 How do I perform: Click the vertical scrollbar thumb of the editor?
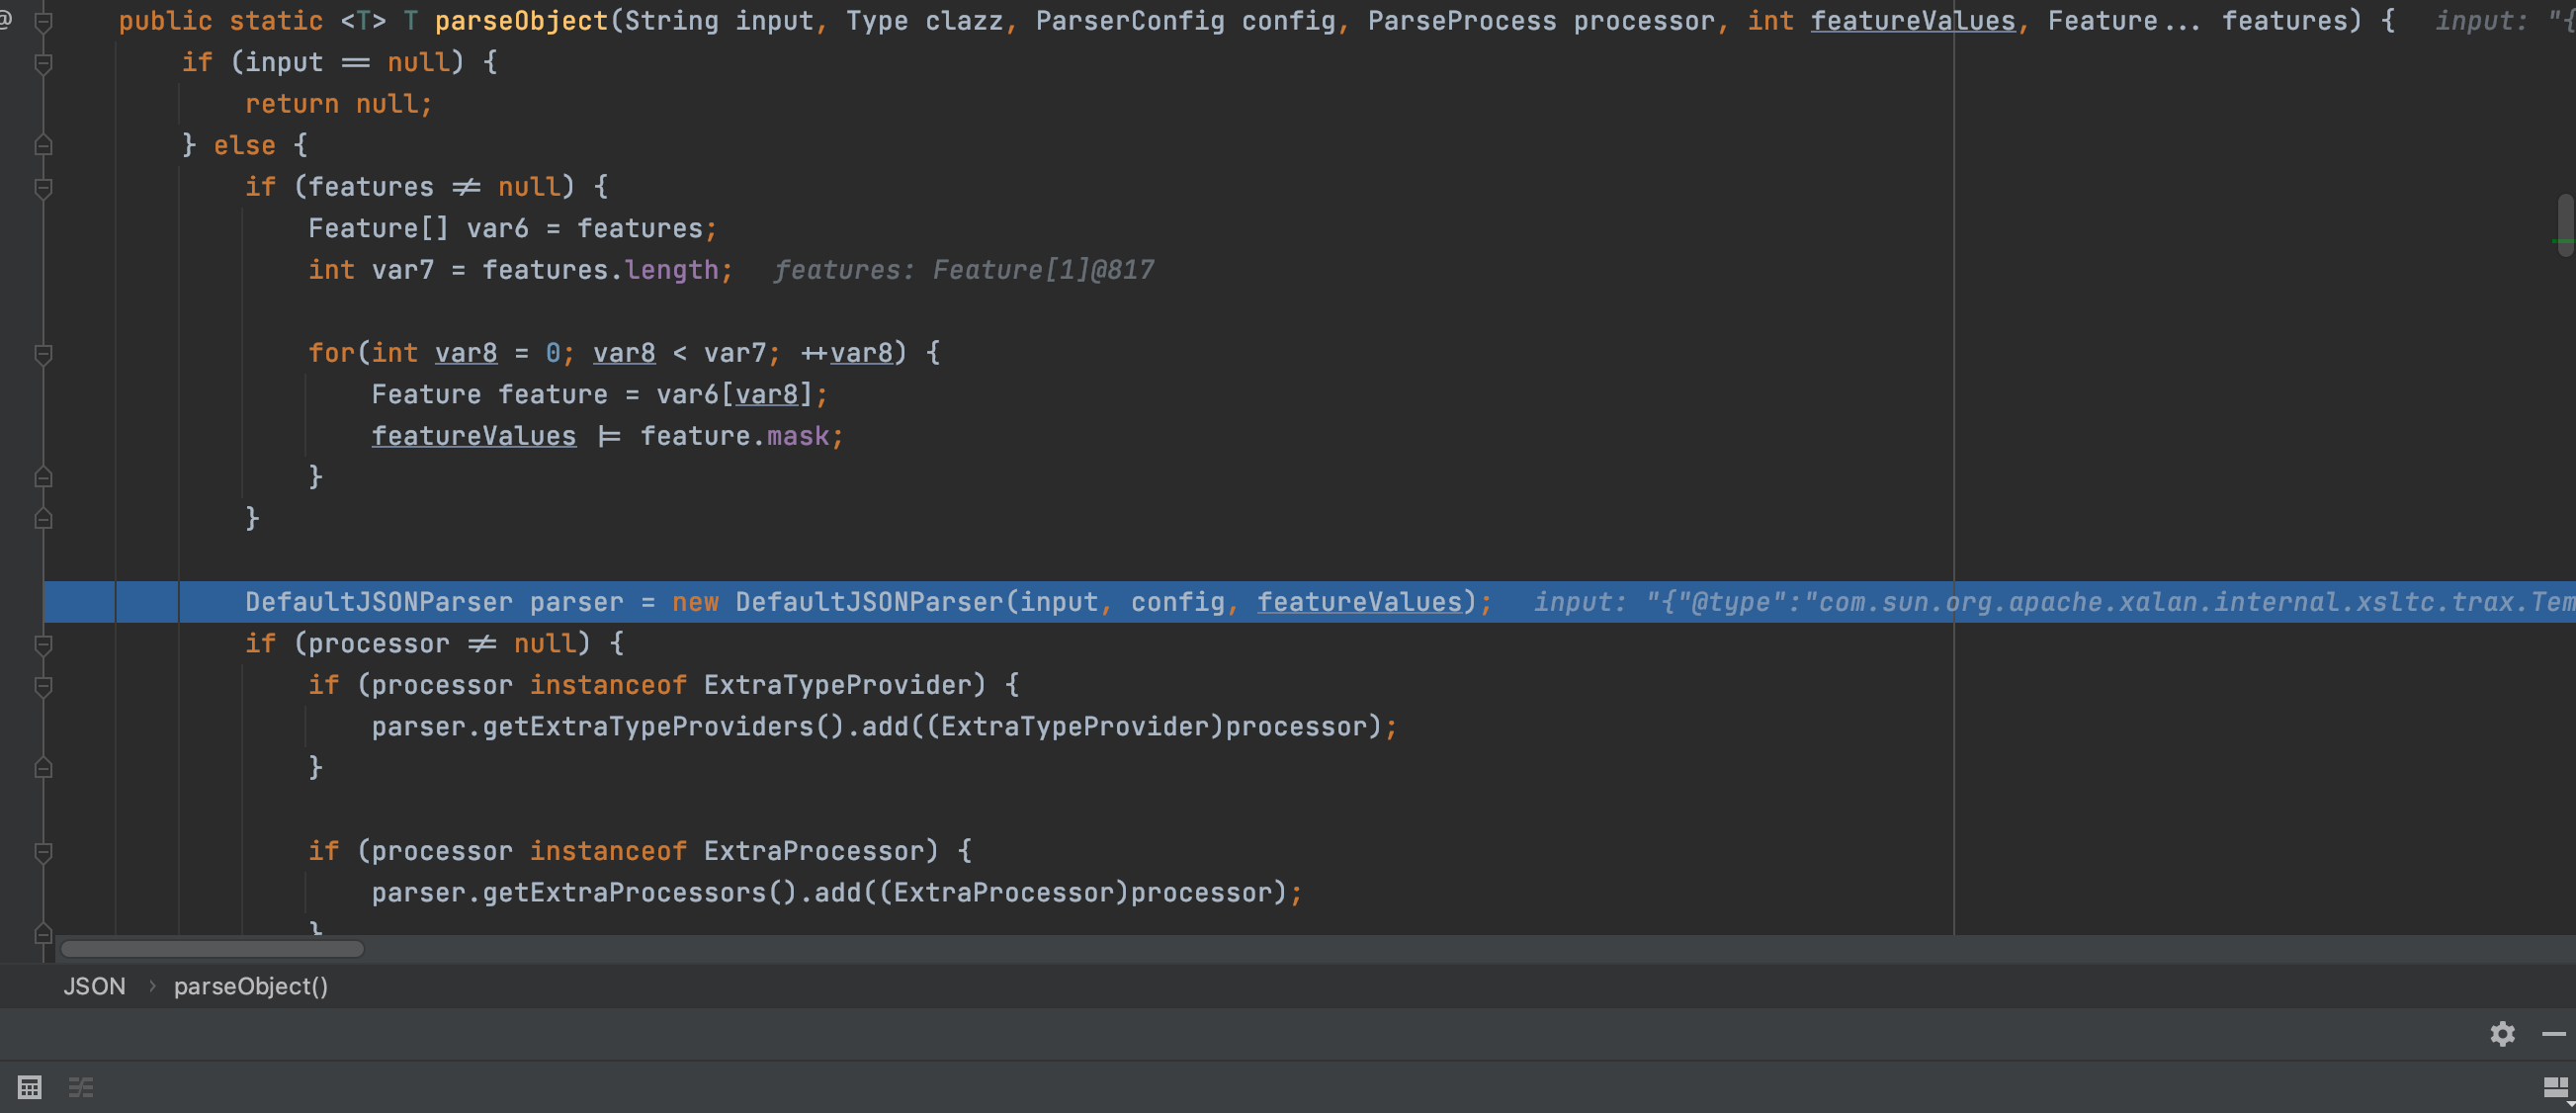click(x=2565, y=225)
